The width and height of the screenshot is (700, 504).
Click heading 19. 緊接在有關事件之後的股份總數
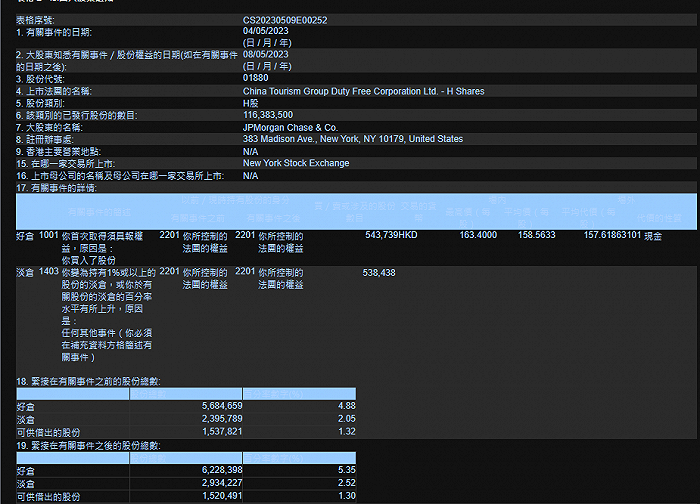(x=88, y=446)
